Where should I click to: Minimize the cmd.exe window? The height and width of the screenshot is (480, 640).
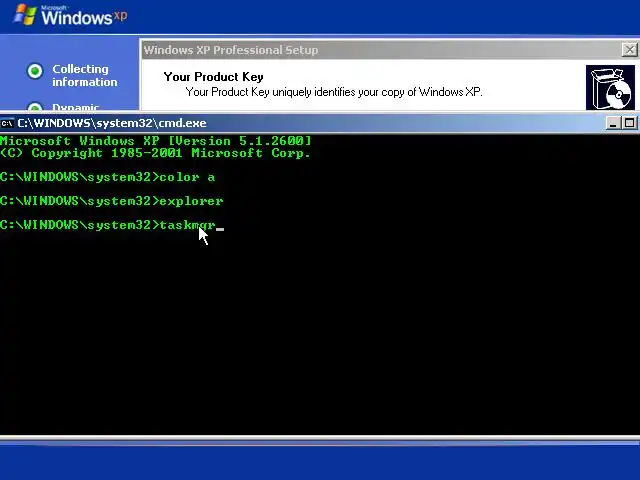tap(613, 123)
